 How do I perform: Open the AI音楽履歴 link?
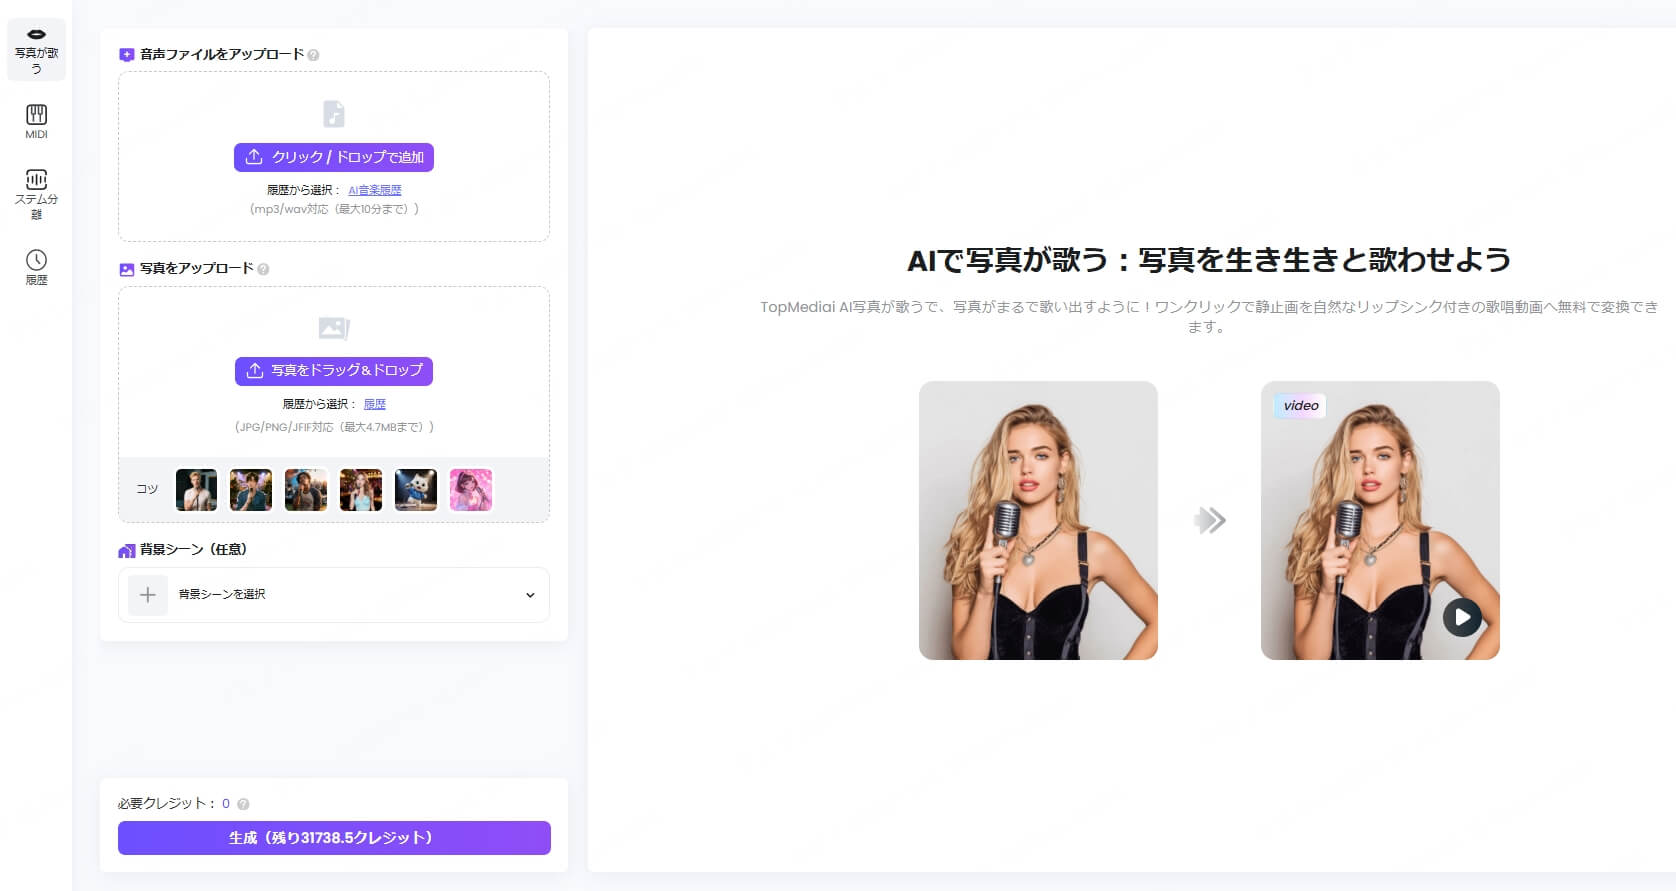pyautogui.click(x=375, y=190)
